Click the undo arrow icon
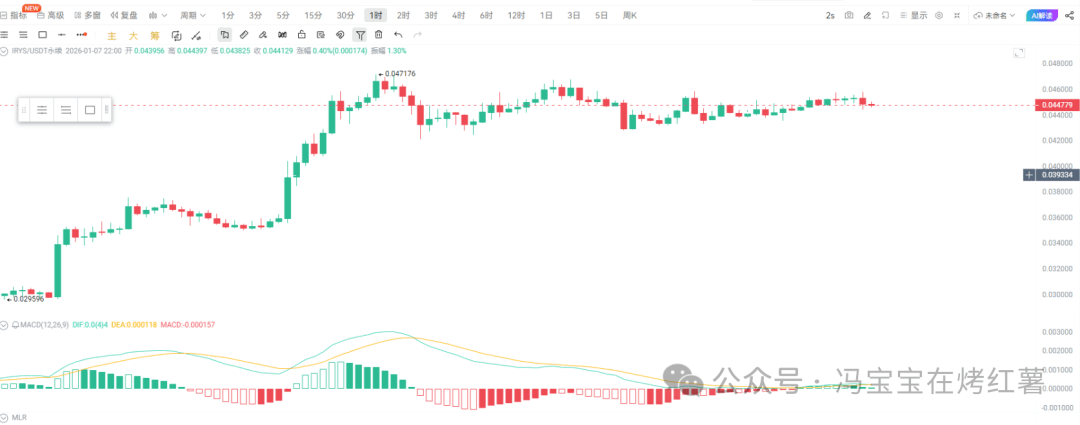 (398, 35)
